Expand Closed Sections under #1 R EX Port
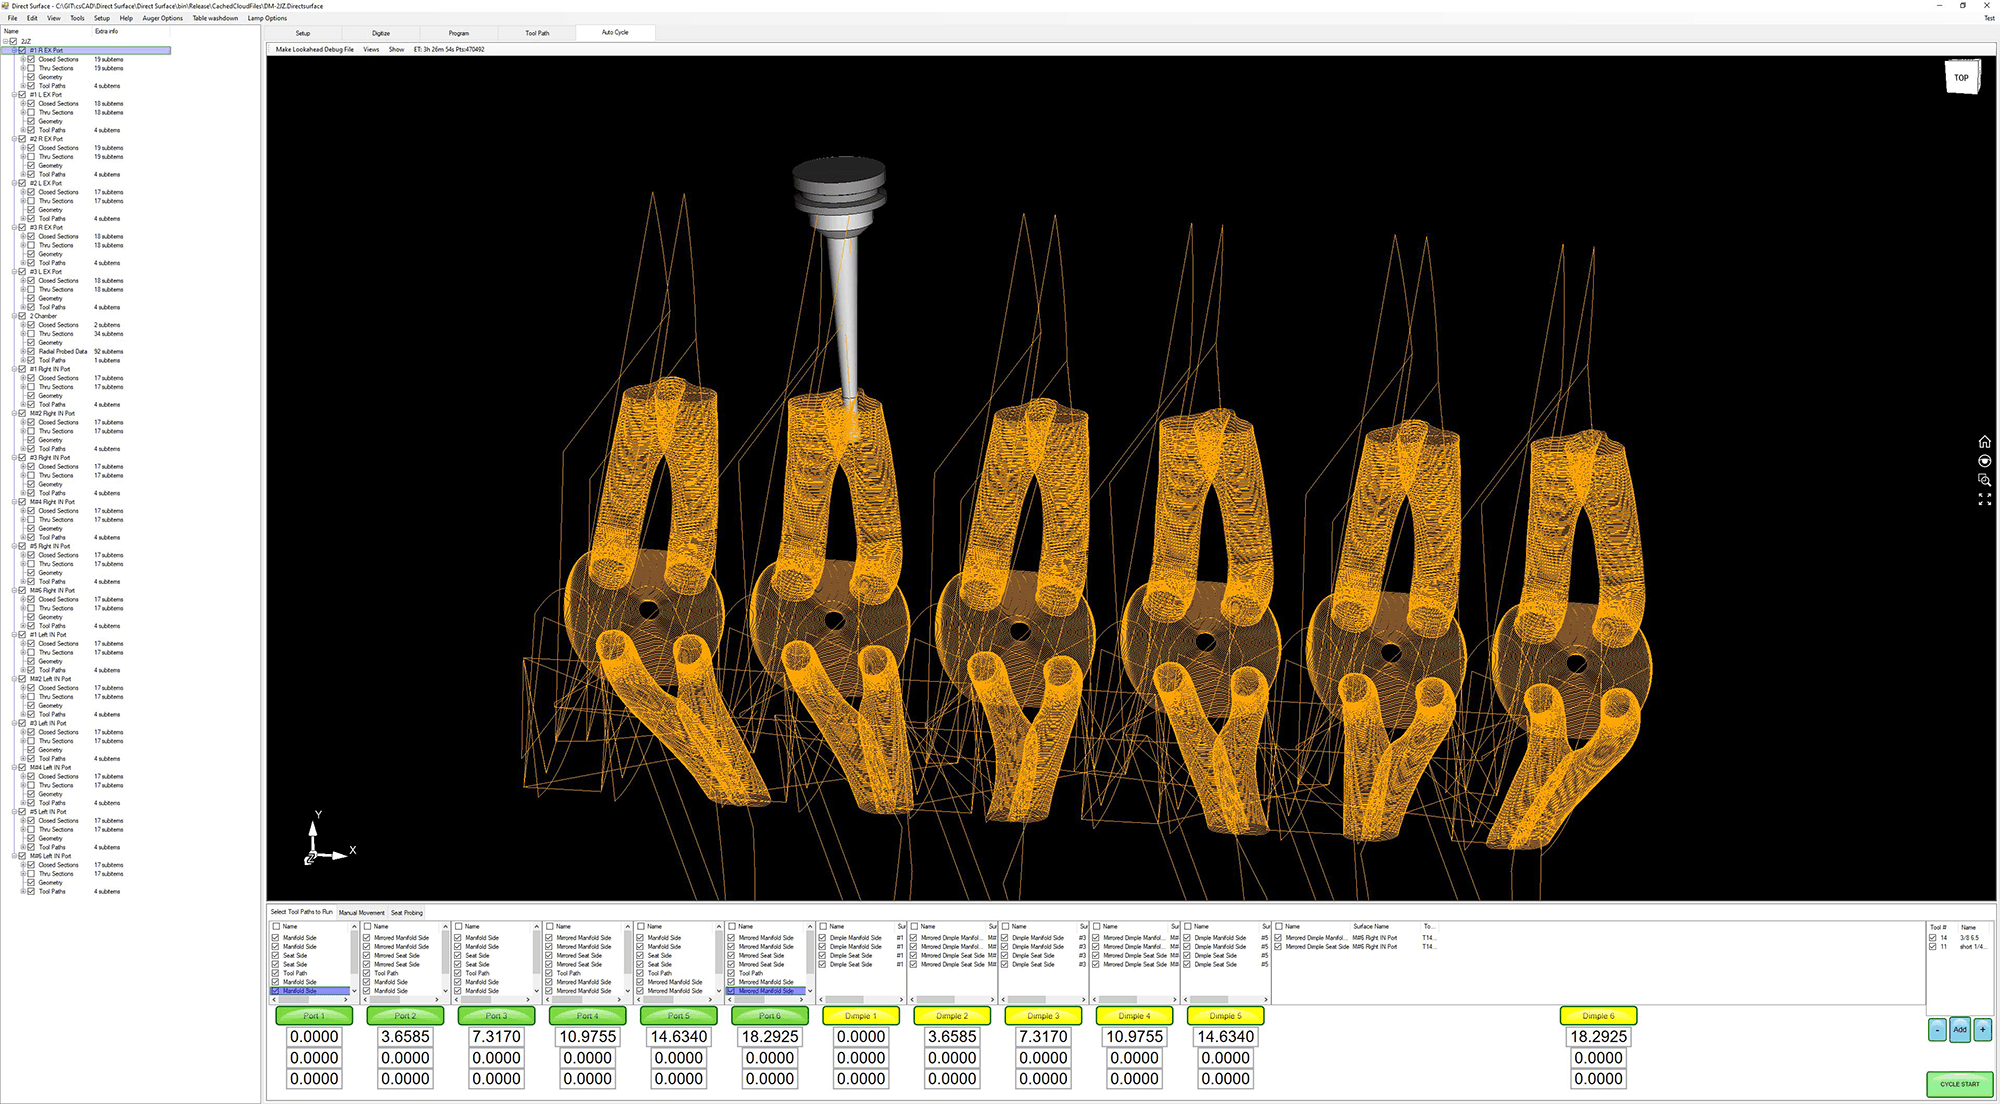The image size is (2000, 1104). (23, 59)
